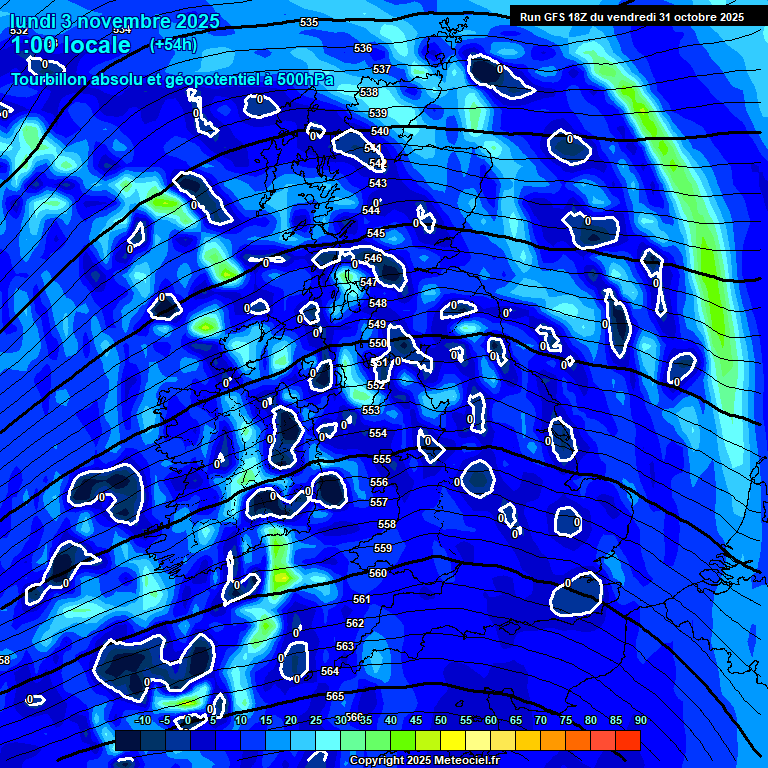
Task: Select the light green swatch between 30 and 35
Action: pos(353,740)
